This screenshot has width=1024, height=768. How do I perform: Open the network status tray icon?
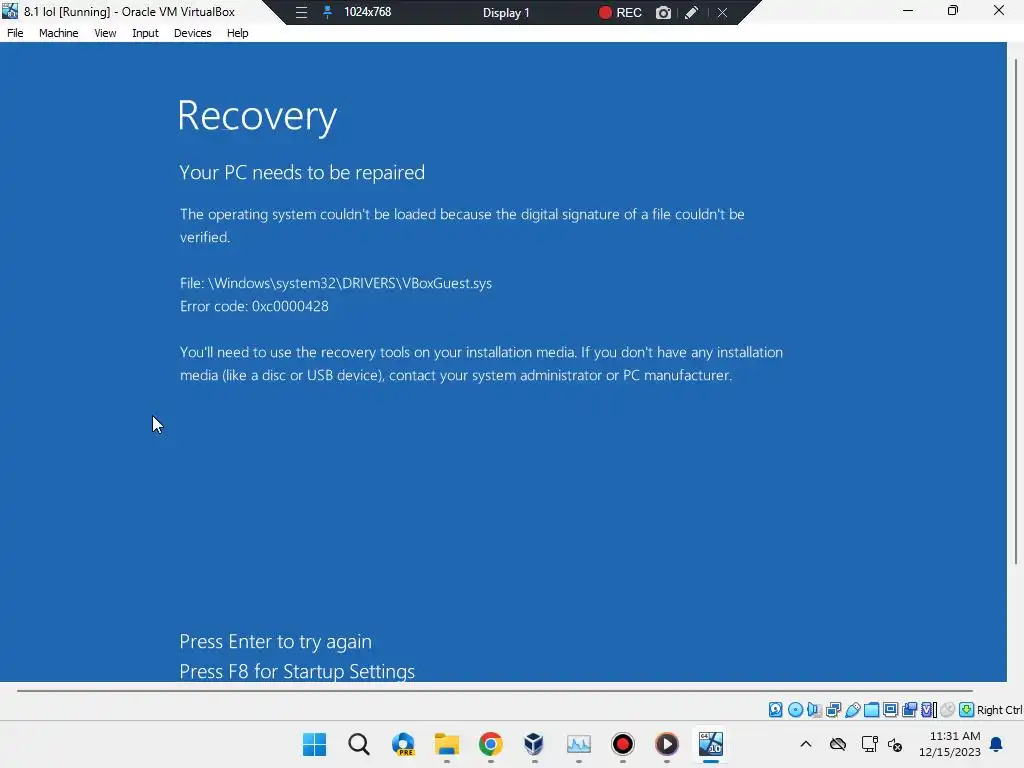(869, 744)
